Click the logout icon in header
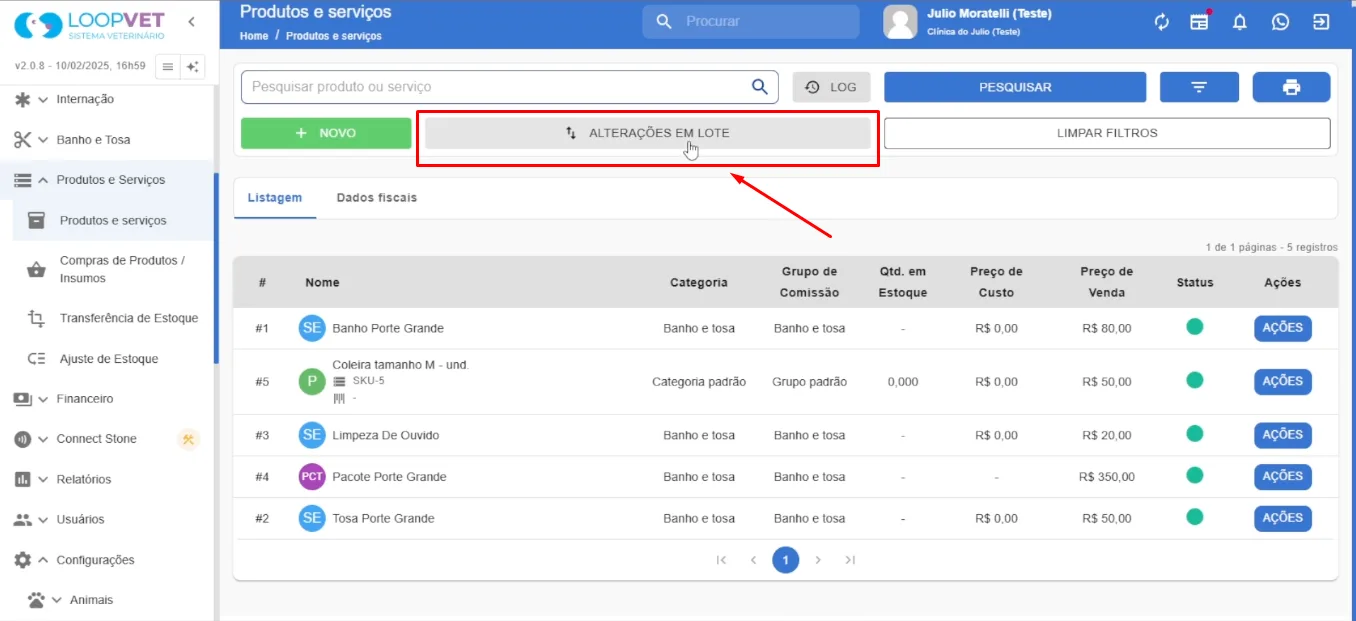 (1321, 22)
